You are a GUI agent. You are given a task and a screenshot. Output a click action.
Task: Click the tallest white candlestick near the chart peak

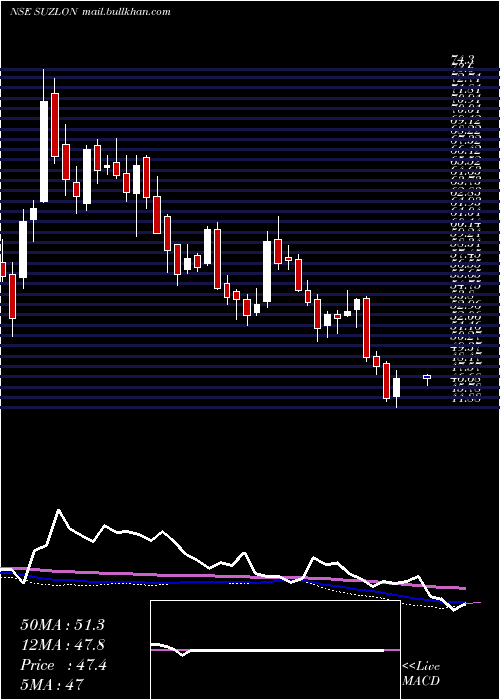point(44,151)
